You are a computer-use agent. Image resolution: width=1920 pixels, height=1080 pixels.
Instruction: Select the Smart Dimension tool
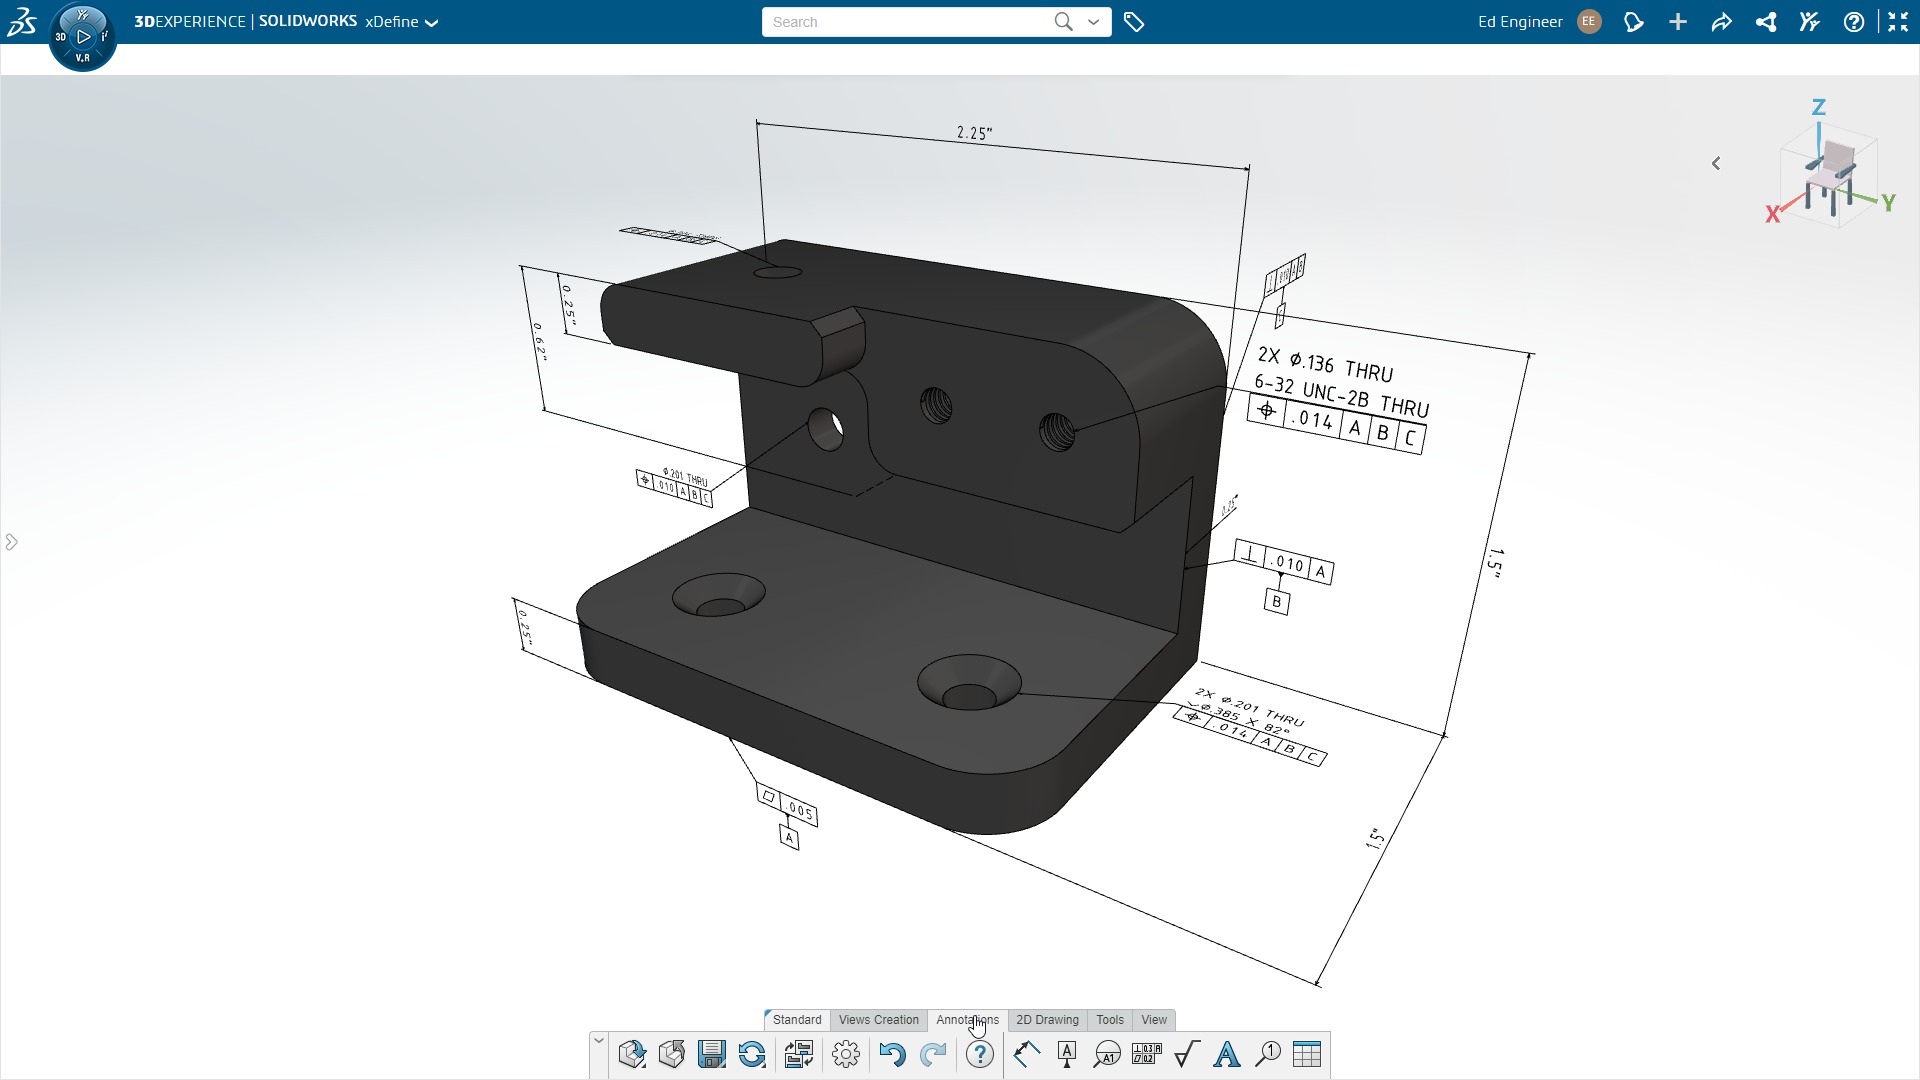pos(1026,1054)
